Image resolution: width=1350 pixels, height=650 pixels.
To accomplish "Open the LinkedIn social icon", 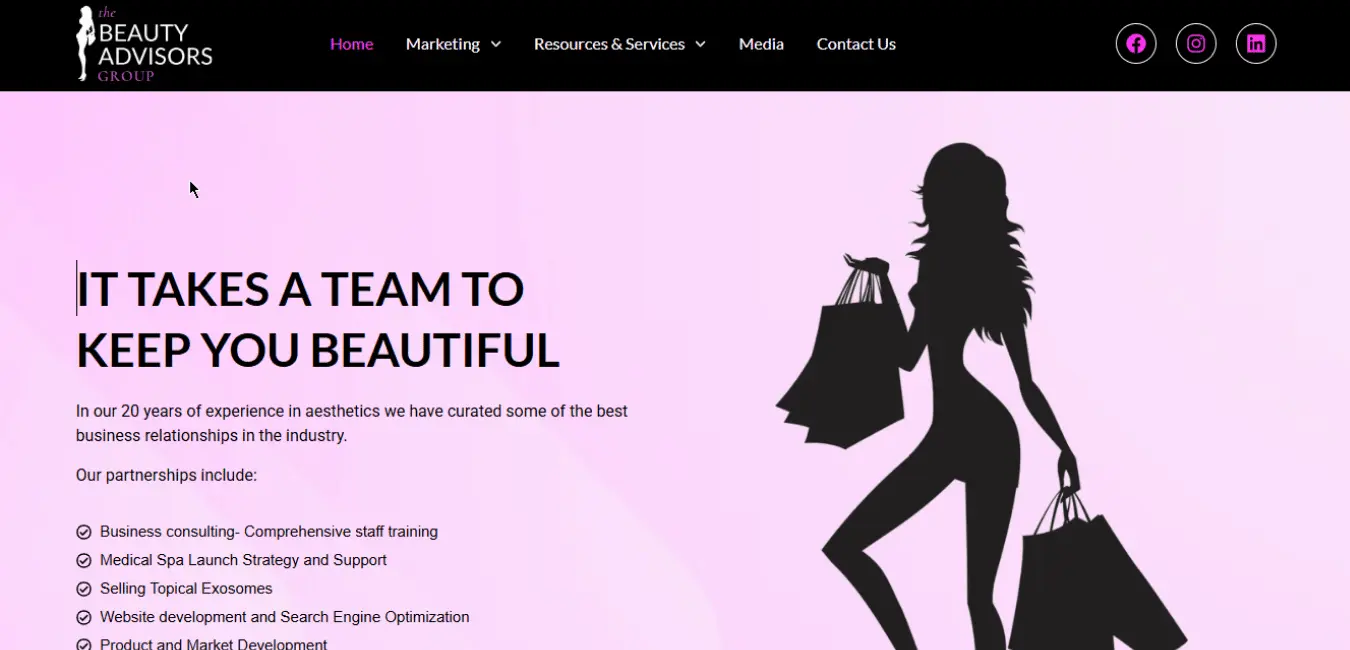I will (x=1255, y=44).
